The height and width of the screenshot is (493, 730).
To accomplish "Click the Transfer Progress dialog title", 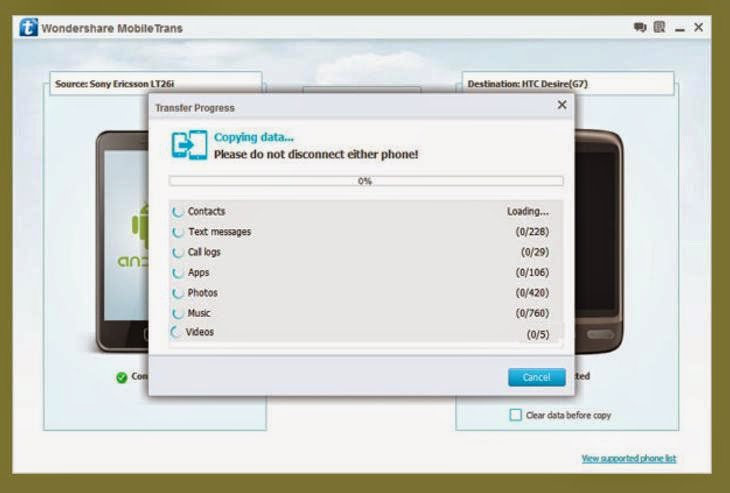I will point(195,108).
